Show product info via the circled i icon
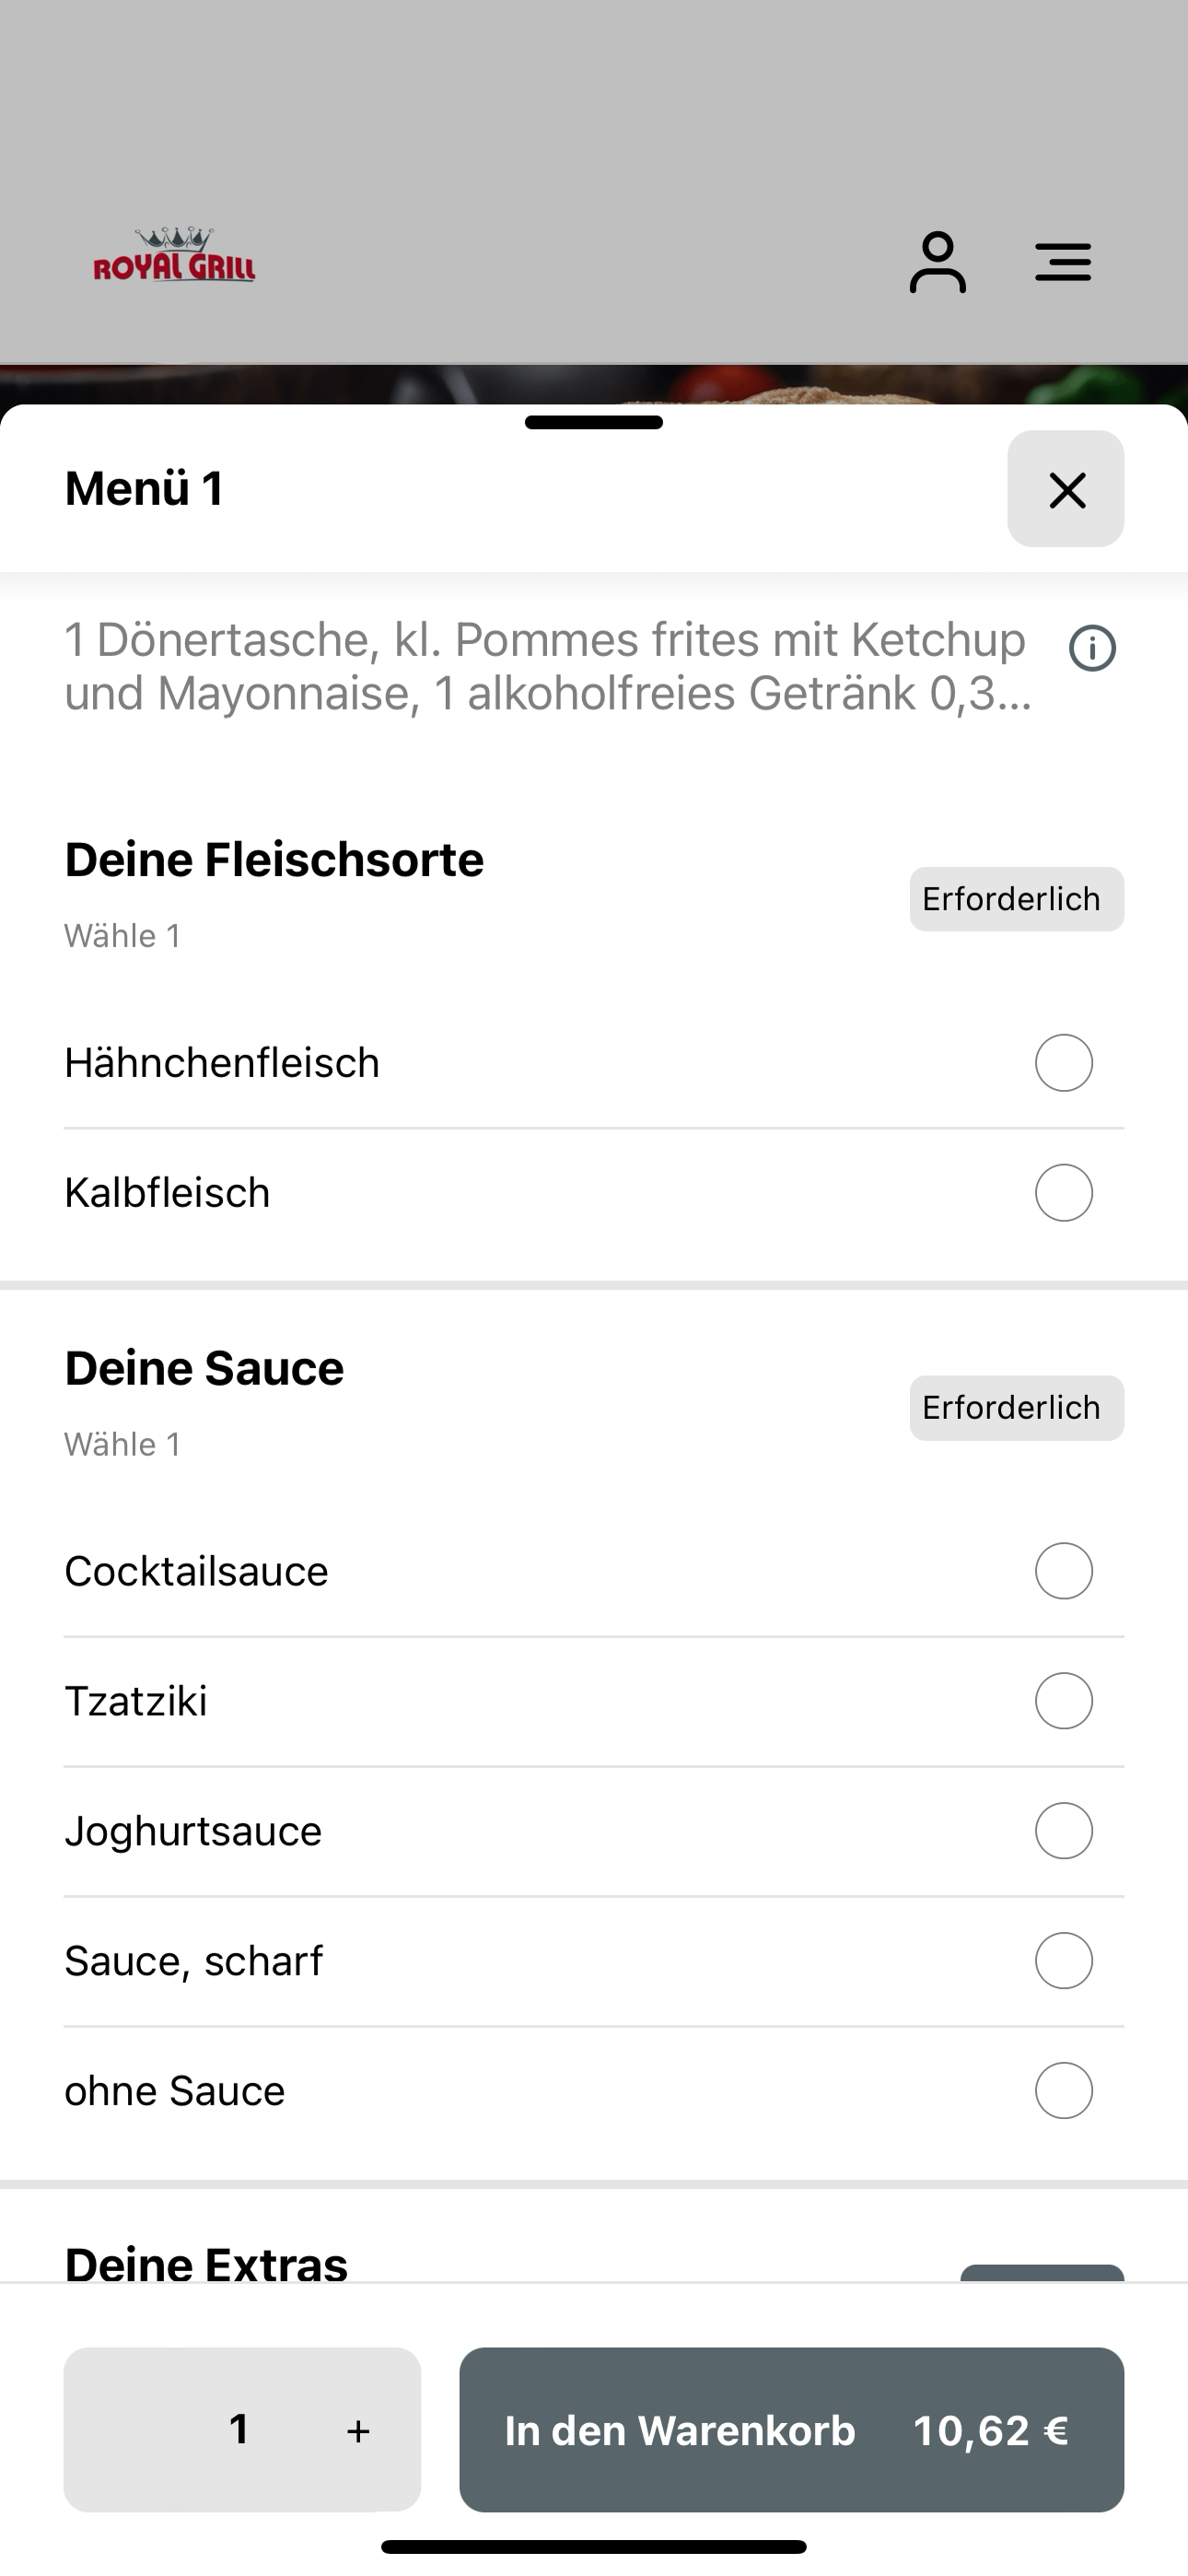 1092,648
